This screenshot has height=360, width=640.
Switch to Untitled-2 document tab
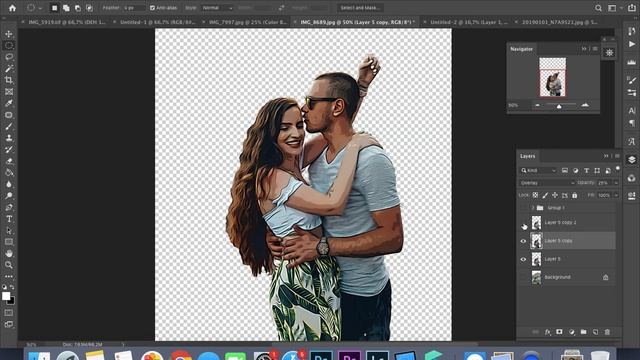(469, 22)
